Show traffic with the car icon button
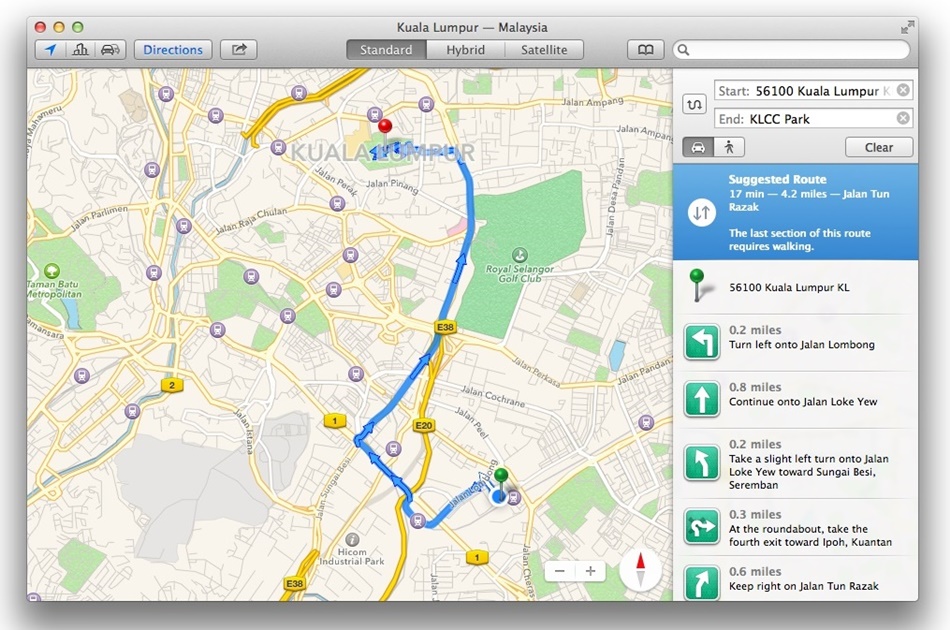This screenshot has height=630, width=950. (x=110, y=50)
